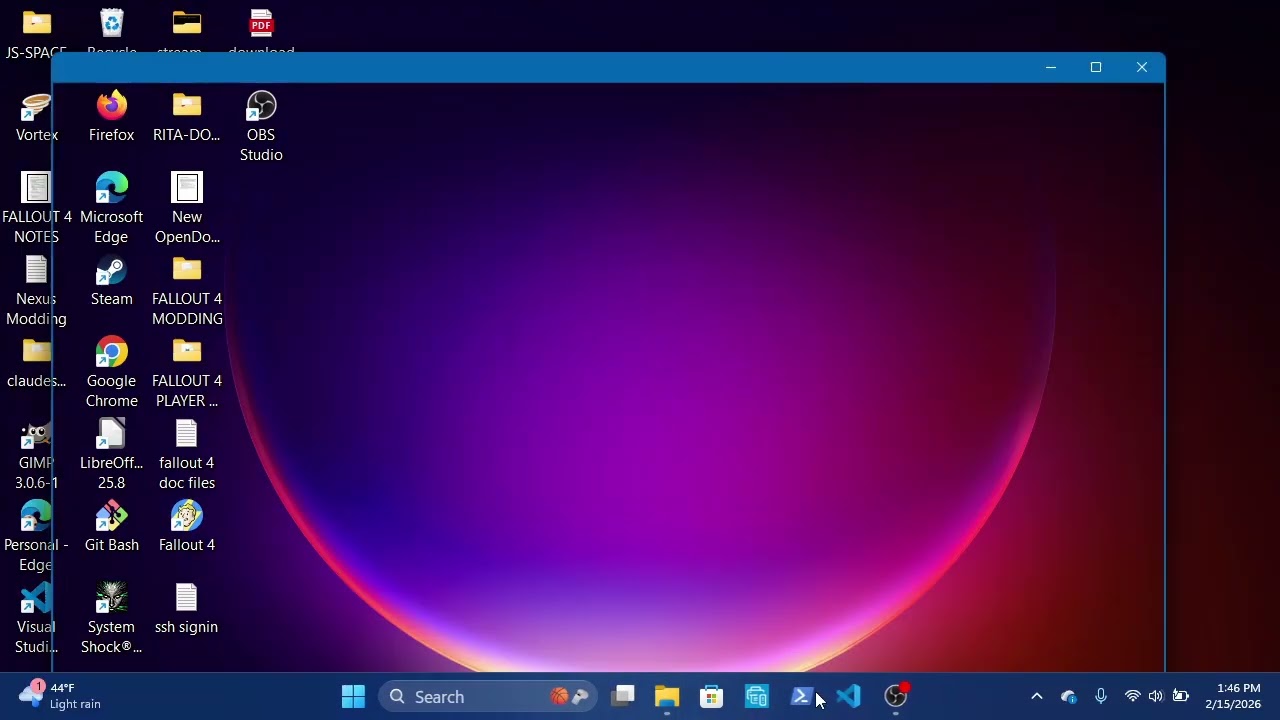
Task: Click the Git Bash desktop icon
Action: point(111,528)
